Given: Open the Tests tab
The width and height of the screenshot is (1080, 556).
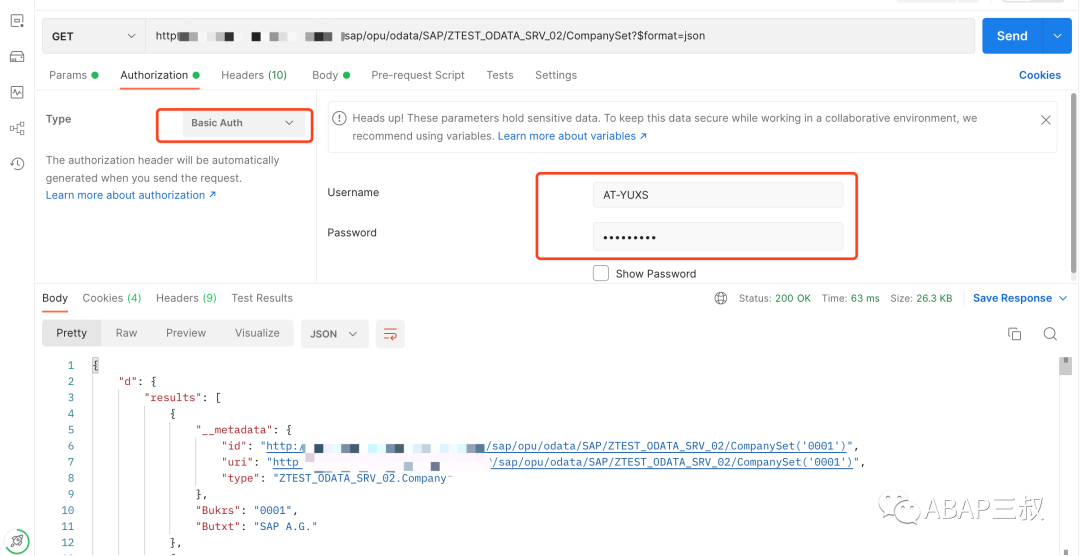Looking at the screenshot, I should (x=499, y=75).
